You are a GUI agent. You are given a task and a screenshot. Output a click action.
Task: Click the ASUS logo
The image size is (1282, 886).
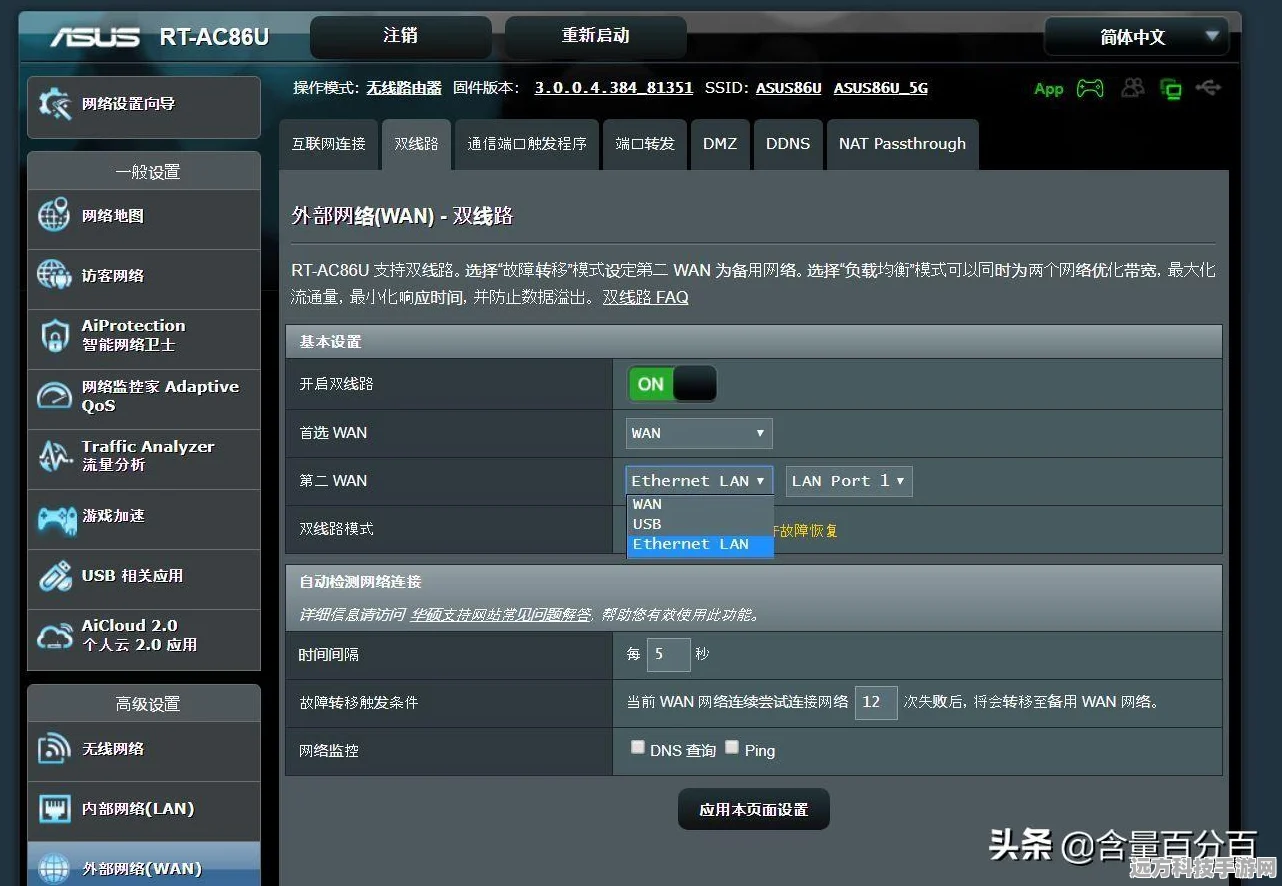pyautogui.click(x=96, y=37)
